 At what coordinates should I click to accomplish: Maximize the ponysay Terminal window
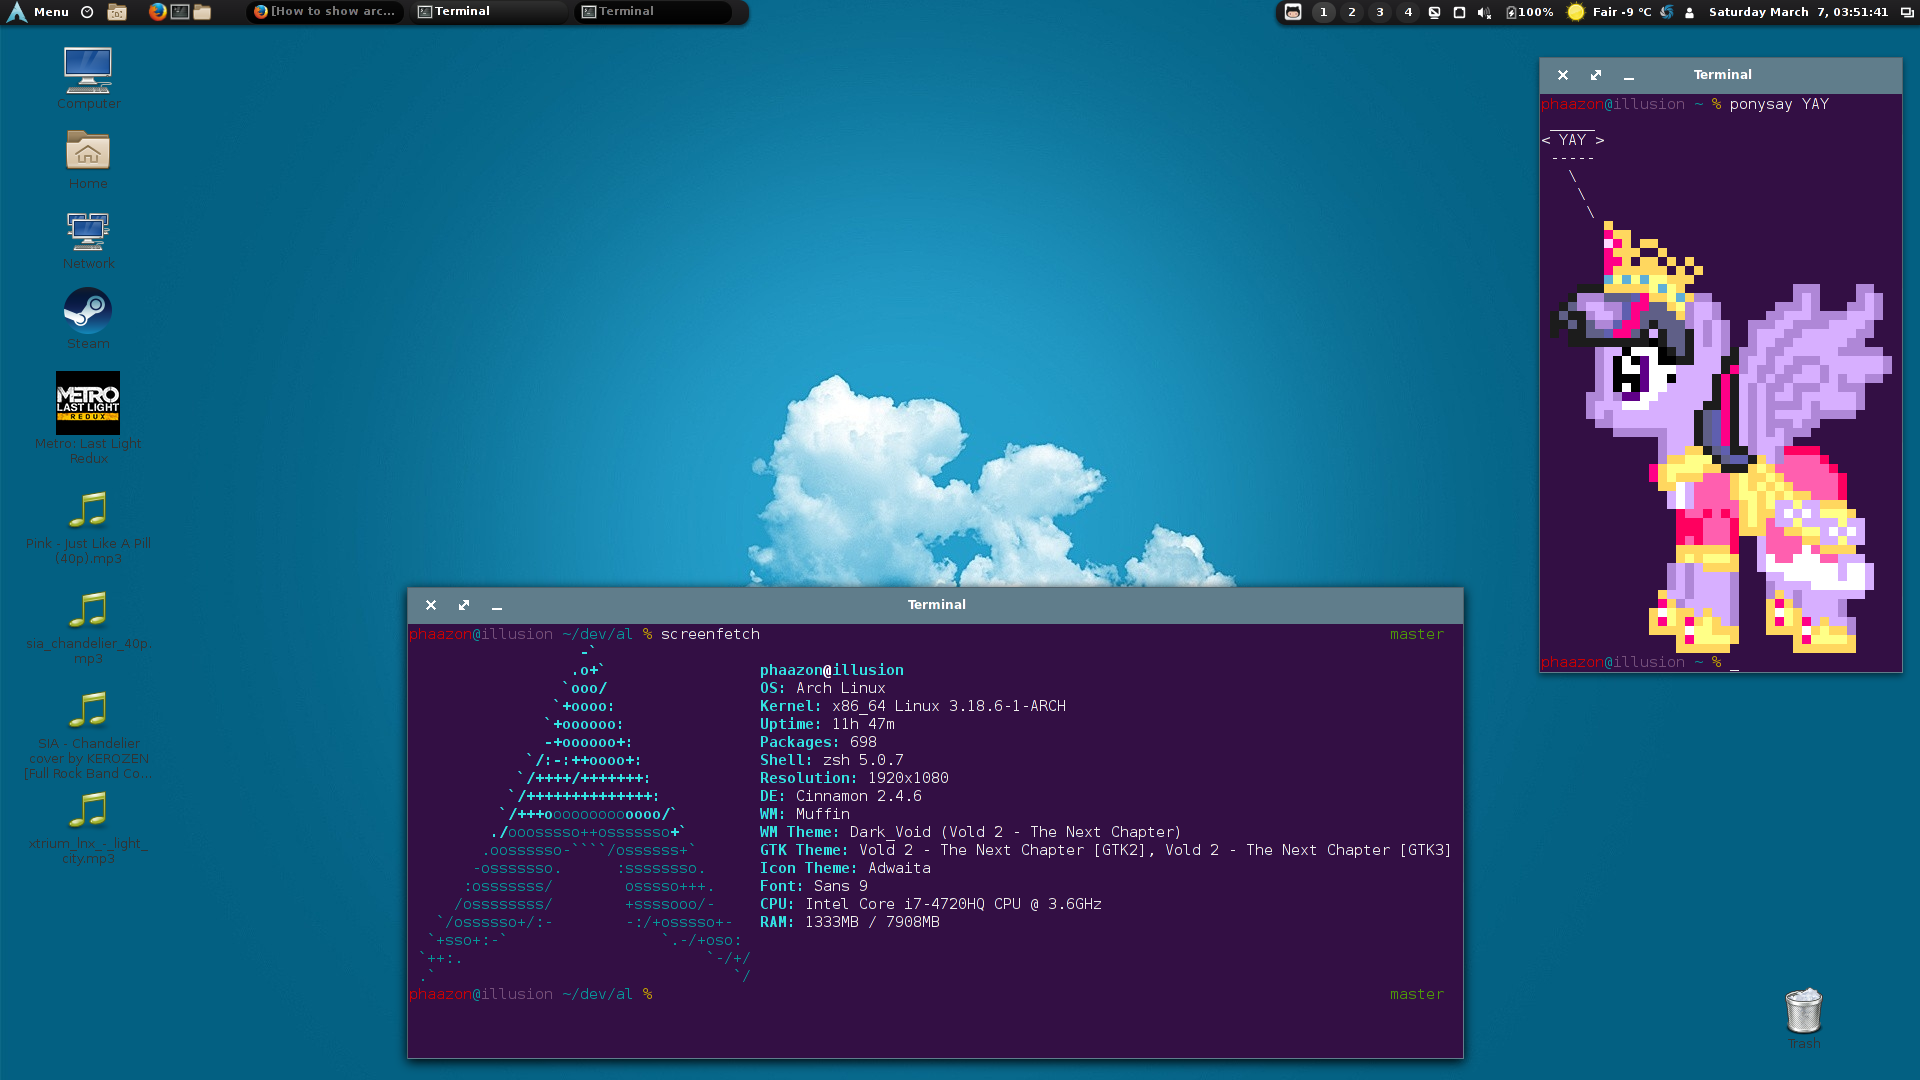click(1596, 75)
